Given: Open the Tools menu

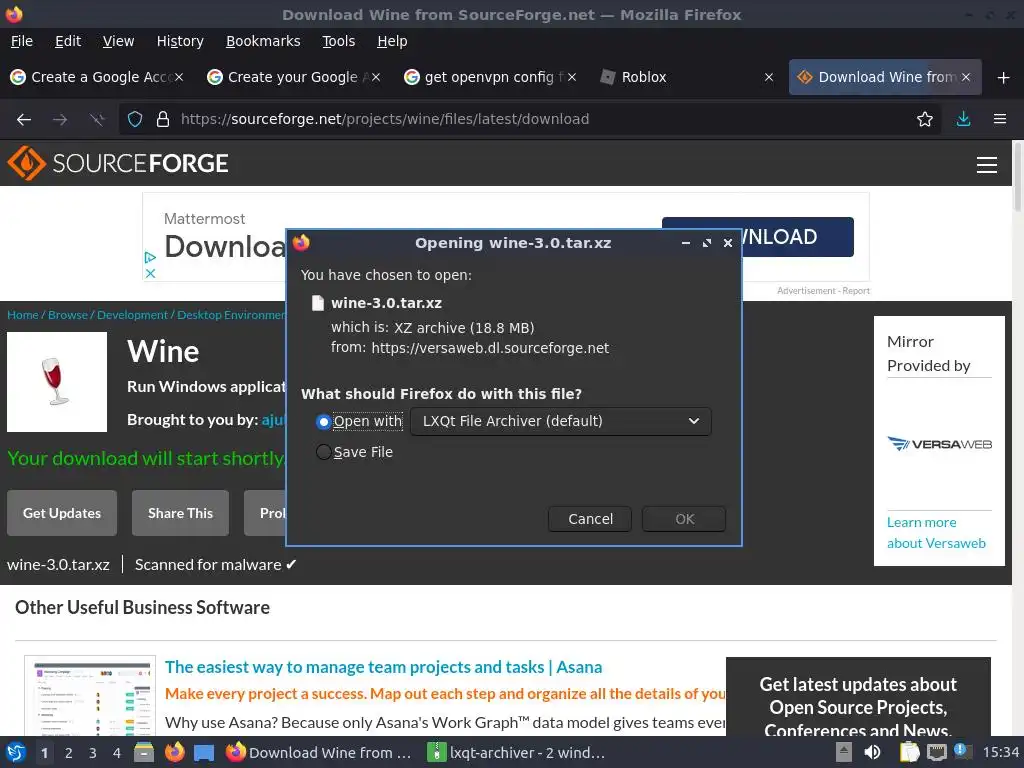Looking at the screenshot, I should [338, 41].
